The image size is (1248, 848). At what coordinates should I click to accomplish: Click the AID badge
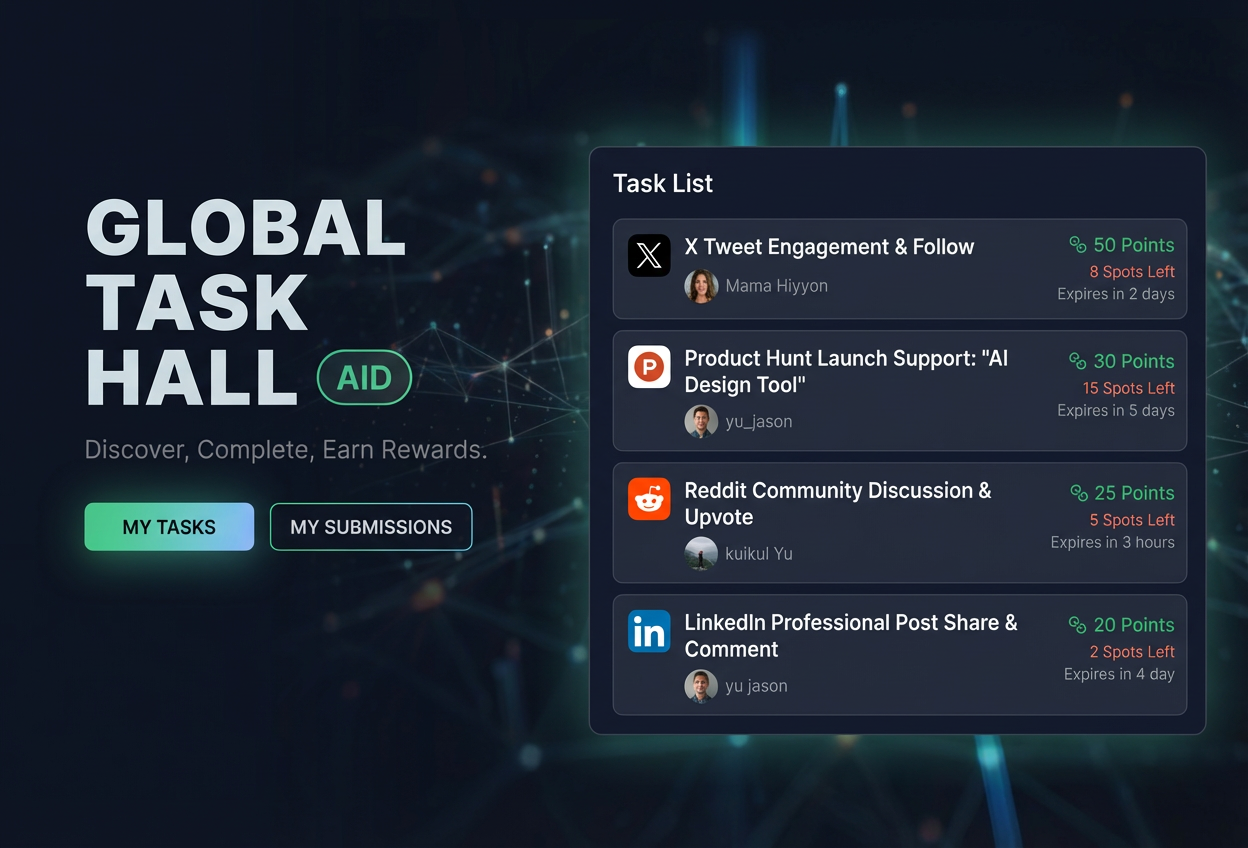[364, 377]
